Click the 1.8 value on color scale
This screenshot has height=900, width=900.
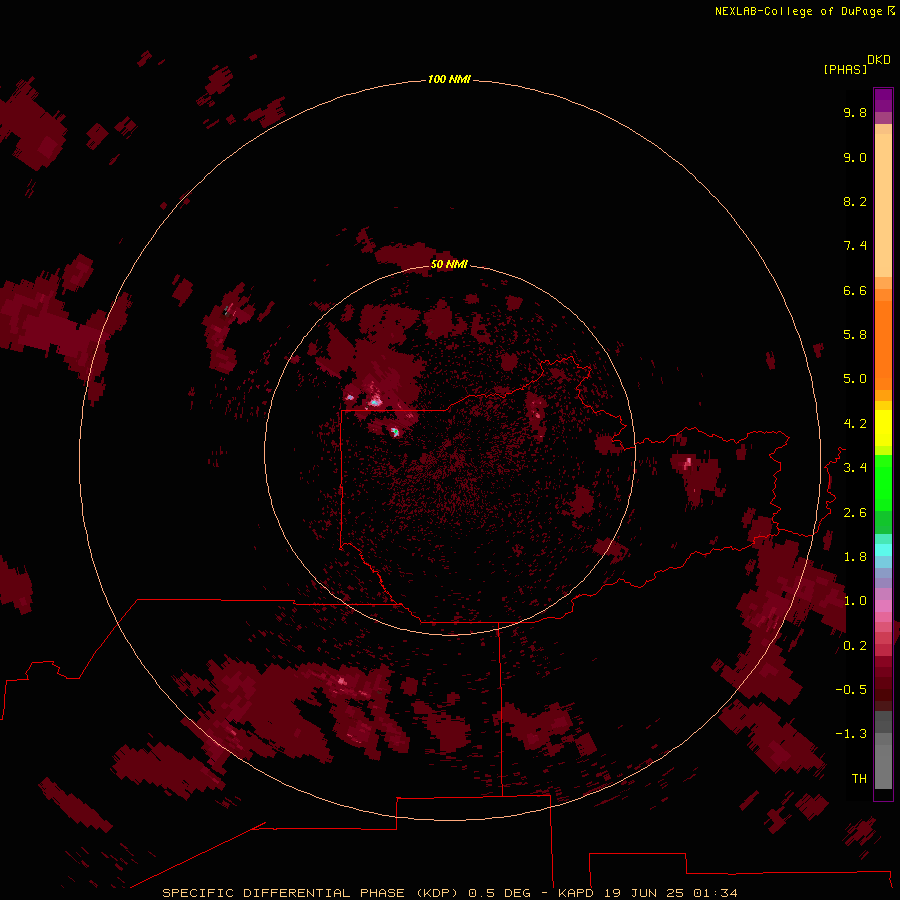855,557
